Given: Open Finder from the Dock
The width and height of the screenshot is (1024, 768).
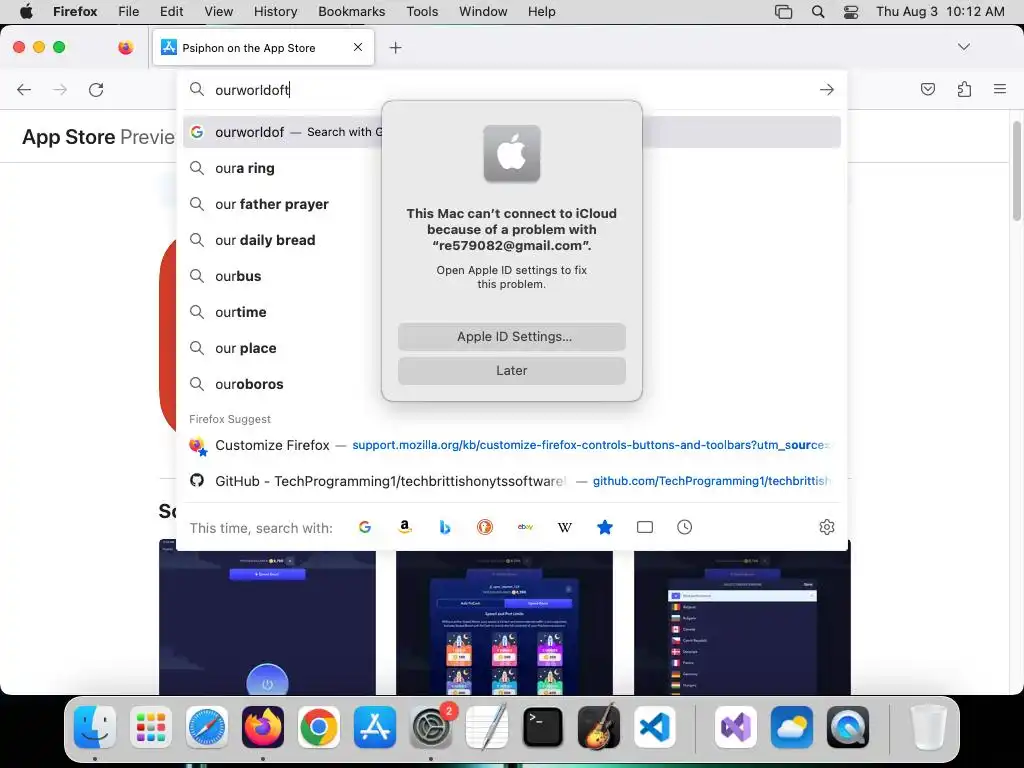Looking at the screenshot, I should [x=95, y=727].
